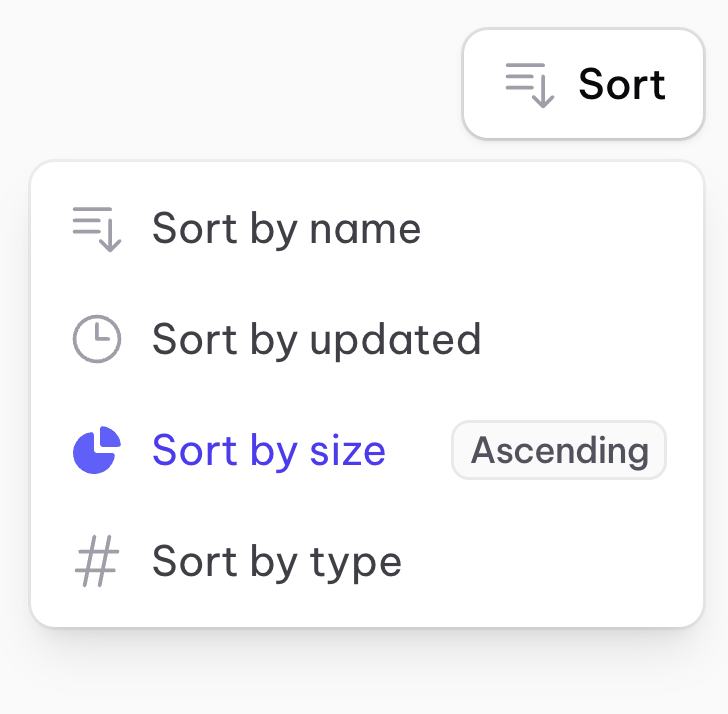The width and height of the screenshot is (728, 714).
Task: Select the Sort by updated option
Action: coord(316,340)
